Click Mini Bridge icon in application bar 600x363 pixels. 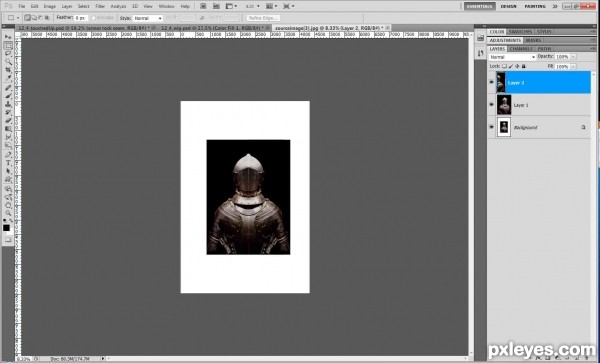click(216, 6)
